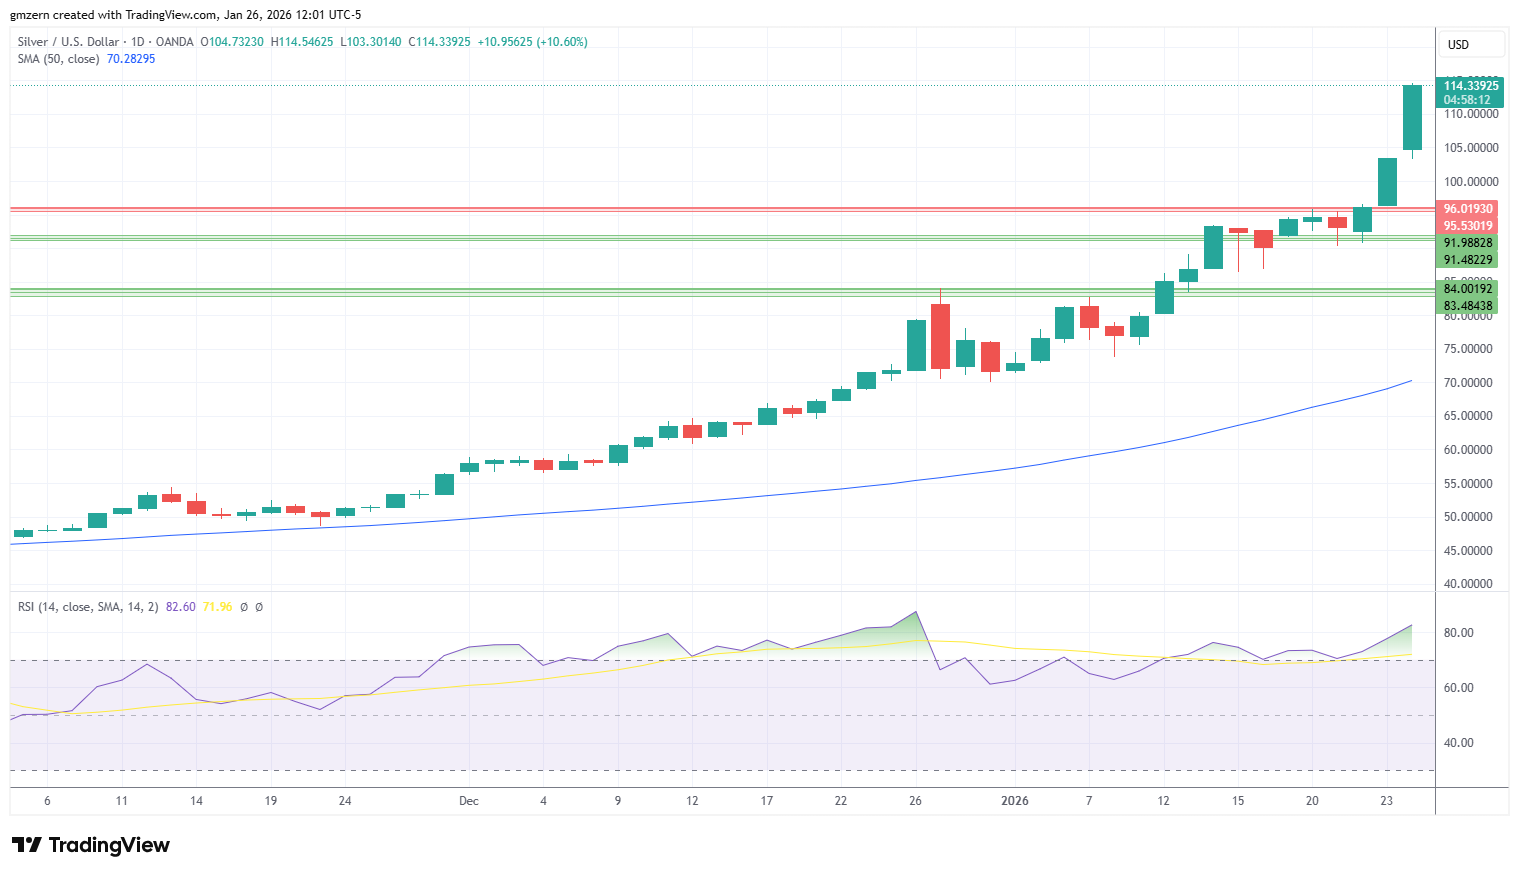
Task: Click the high value H114.54625
Action: point(302,42)
